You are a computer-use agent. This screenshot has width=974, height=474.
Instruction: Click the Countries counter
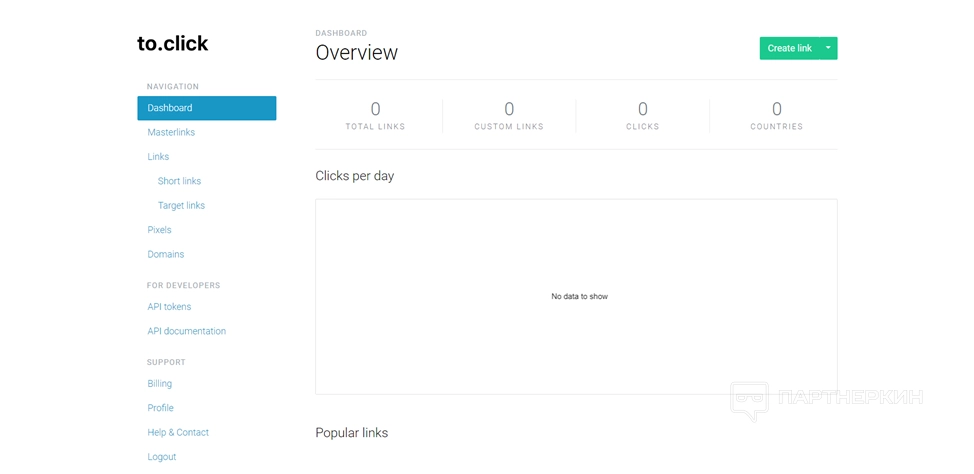pos(776,116)
